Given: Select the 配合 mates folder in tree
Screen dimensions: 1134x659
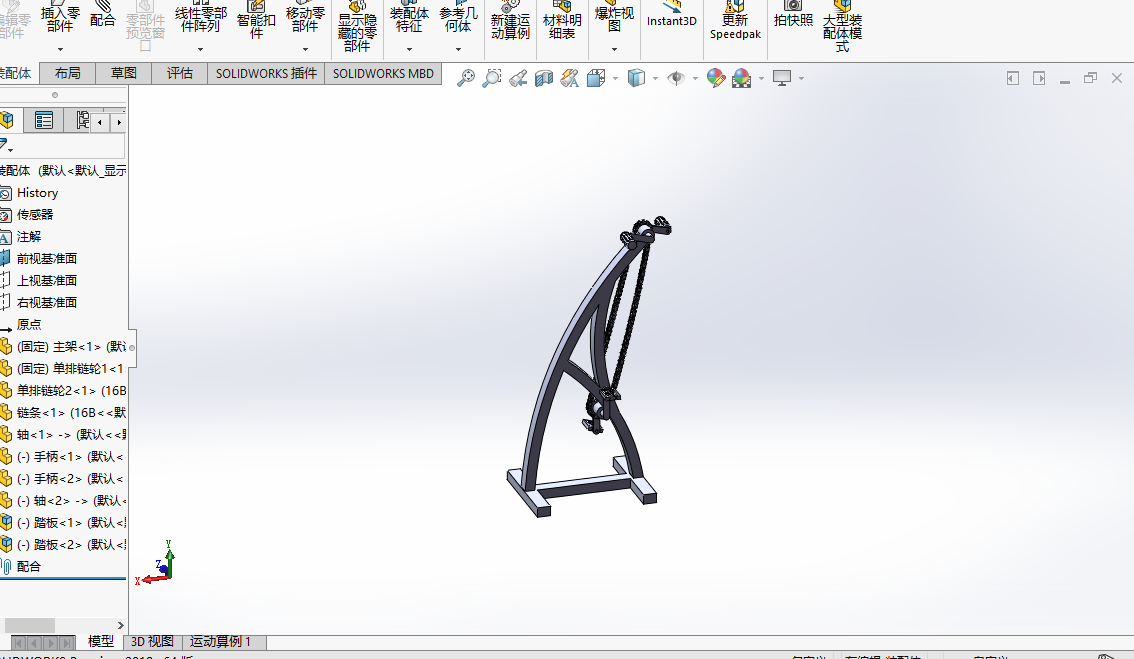Looking at the screenshot, I should tap(29, 567).
